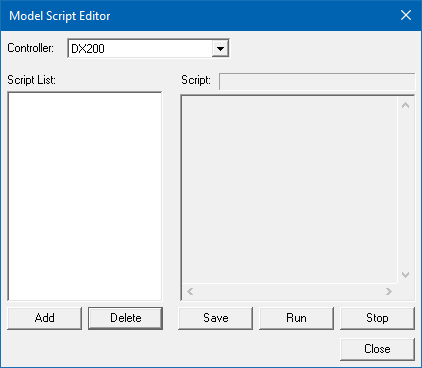Click the Add script button
The image size is (422, 368).
coord(44,318)
